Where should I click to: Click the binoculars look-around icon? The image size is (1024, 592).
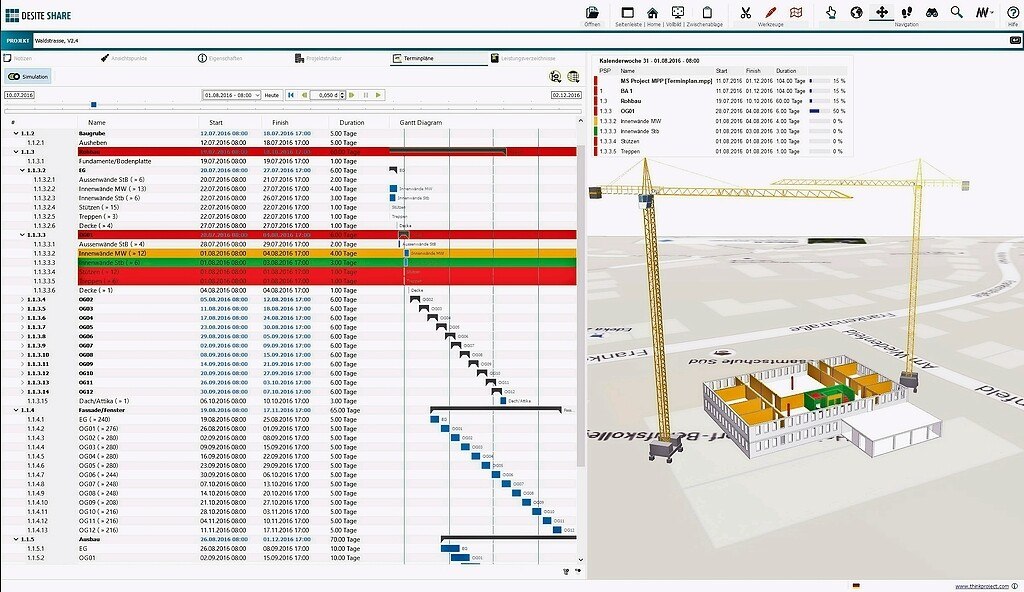pyautogui.click(x=932, y=12)
